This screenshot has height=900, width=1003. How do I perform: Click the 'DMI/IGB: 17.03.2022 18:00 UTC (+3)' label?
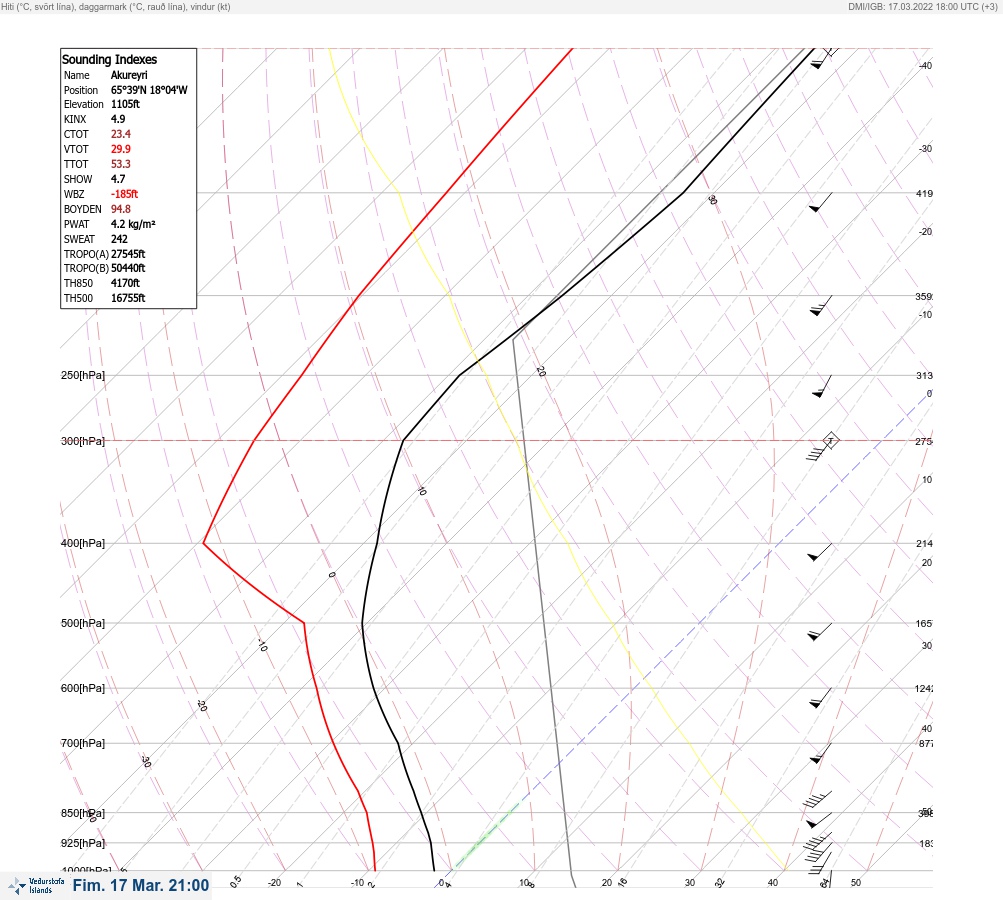point(922,7)
